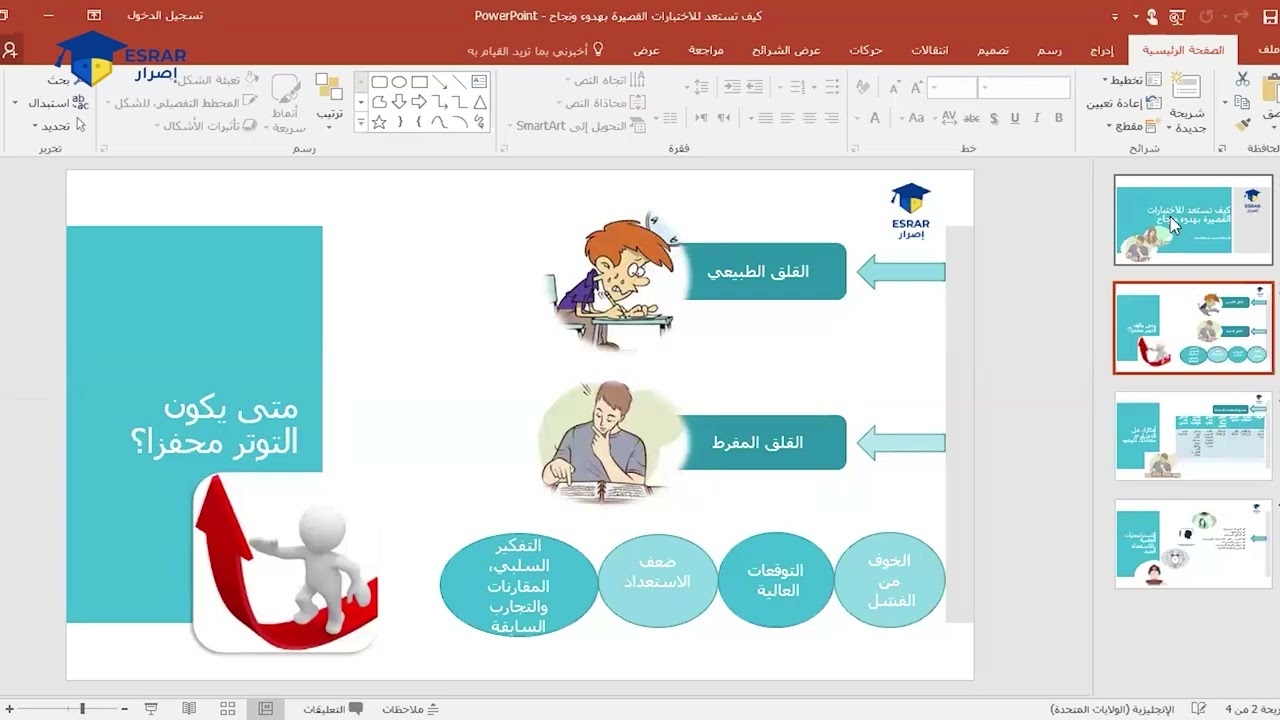This screenshot has height=720, width=1280.
Task: Select the oval shape in gallery
Action: [x=399, y=82]
